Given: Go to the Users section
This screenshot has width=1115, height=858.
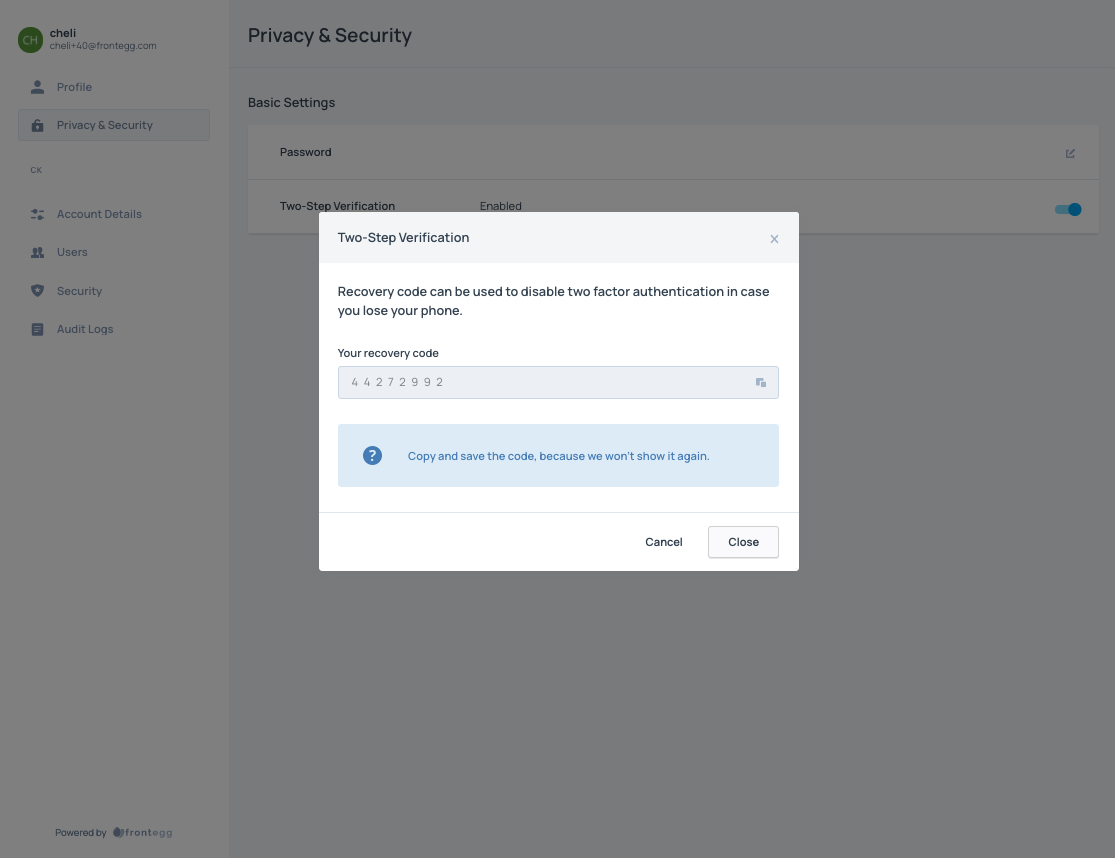Looking at the screenshot, I should 114,252.
